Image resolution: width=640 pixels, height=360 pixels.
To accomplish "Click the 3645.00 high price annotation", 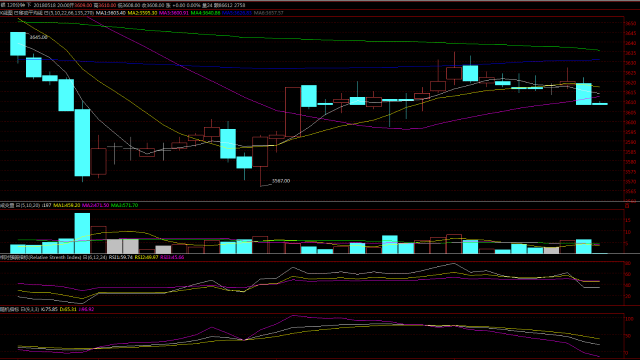I will [38, 37].
